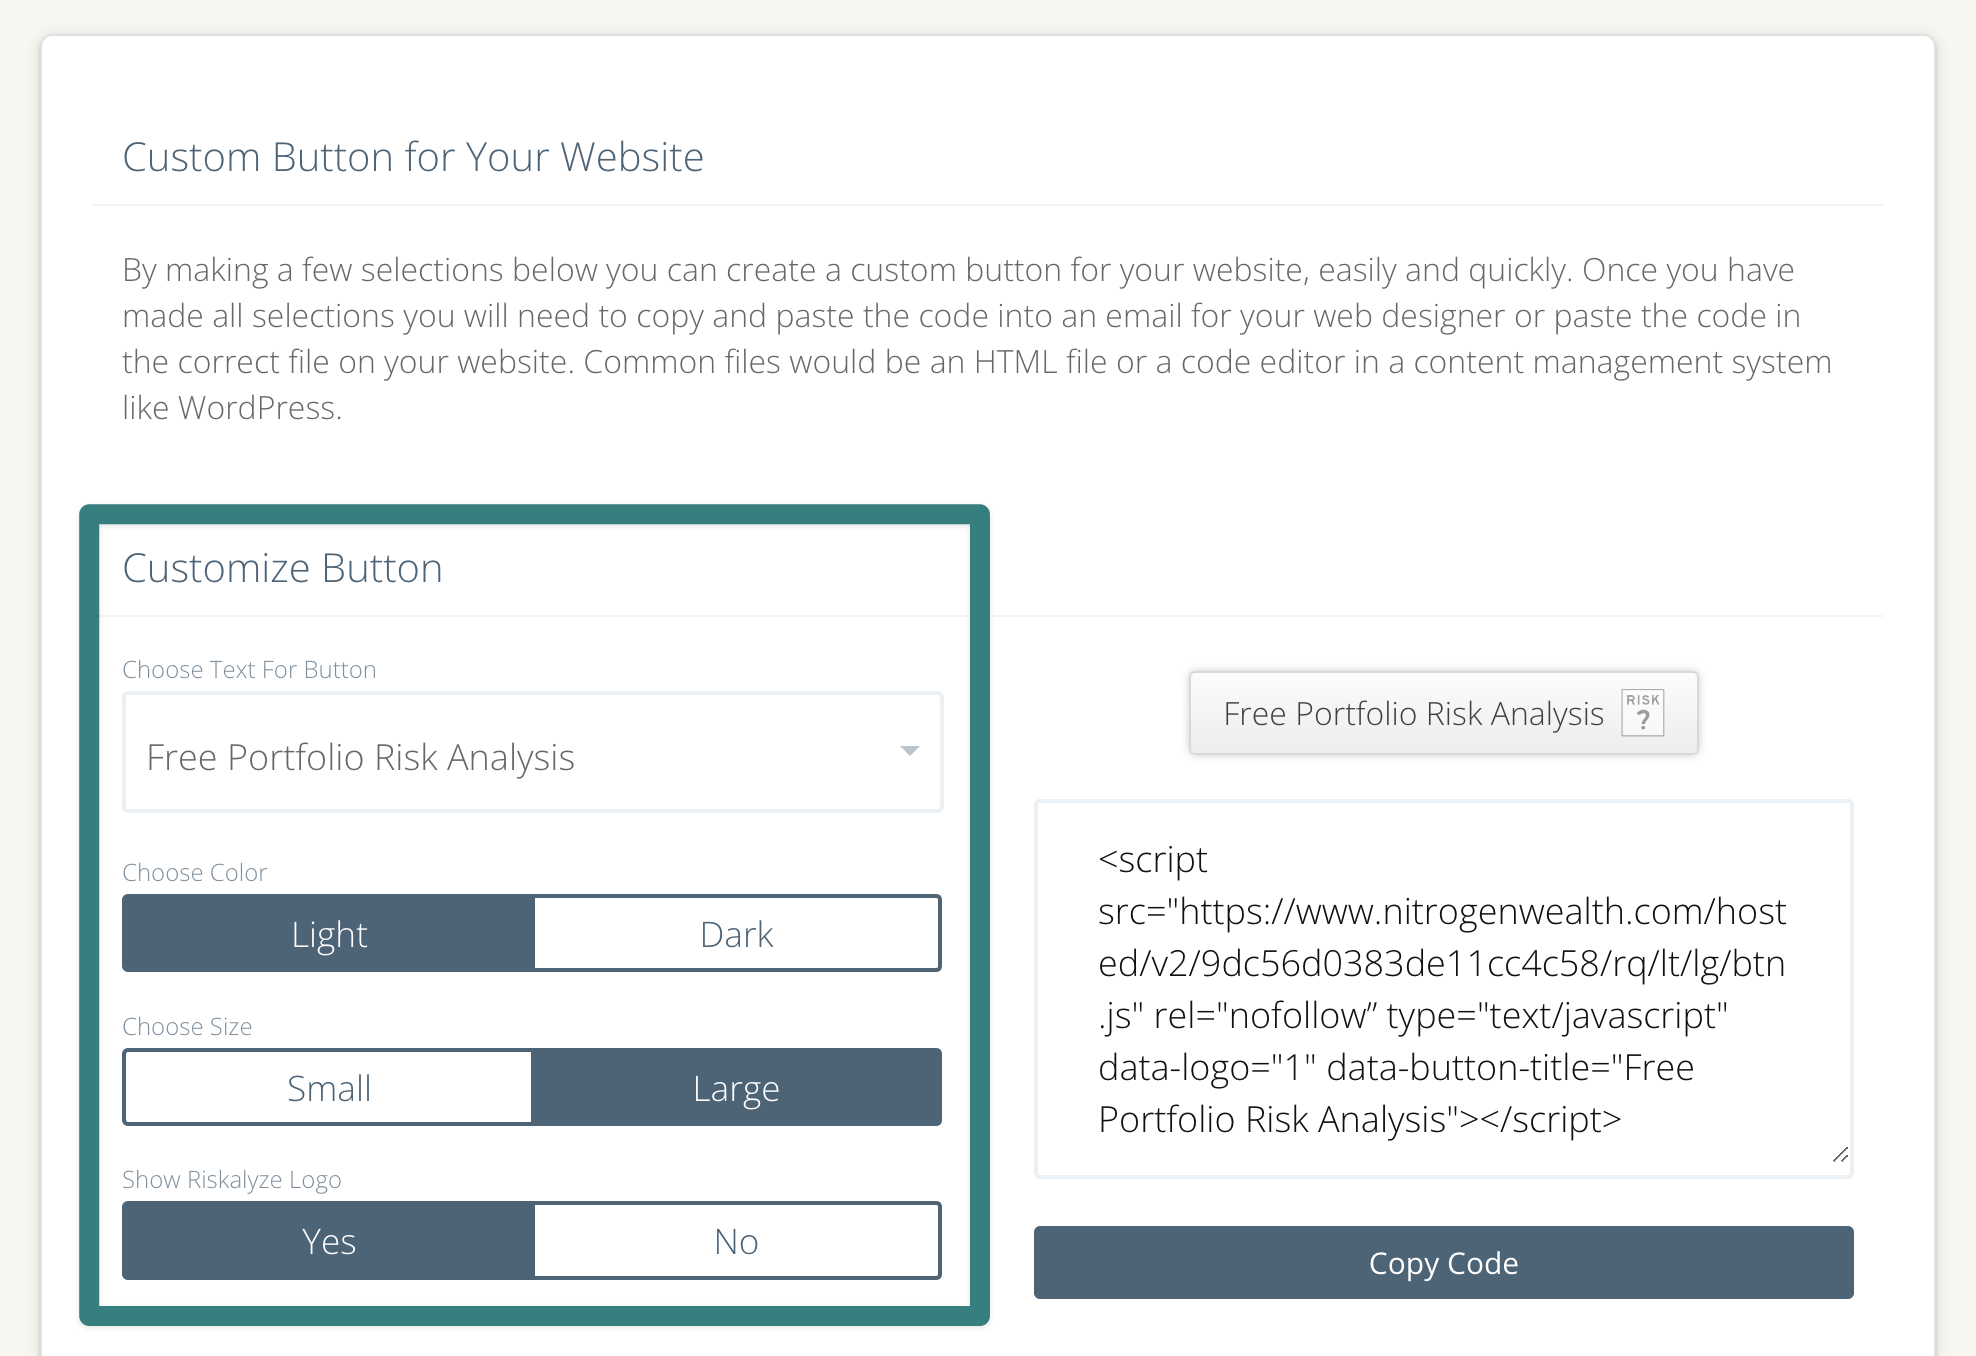Click the 'Show Riskalyze Logo' label
Viewport: 1976px width, 1356px height.
pos(231,1179)
